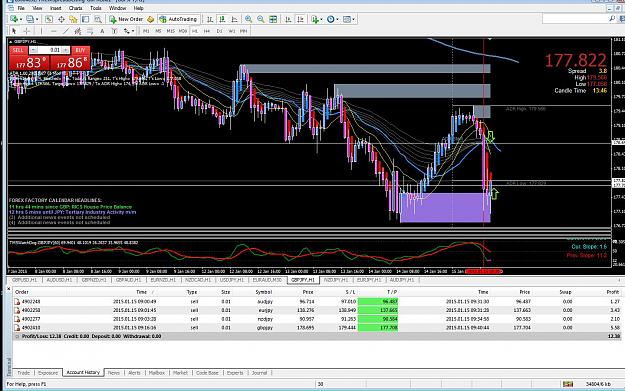Toggle the Market Watch window
625x391 pixels.
point(49,19)
